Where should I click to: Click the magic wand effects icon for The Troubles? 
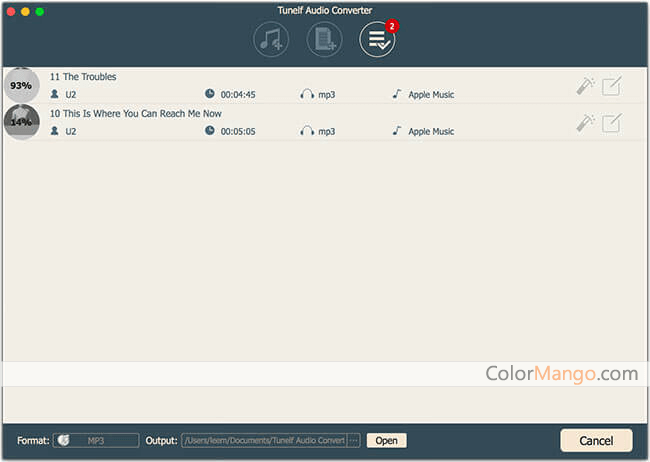coord(585,87)
